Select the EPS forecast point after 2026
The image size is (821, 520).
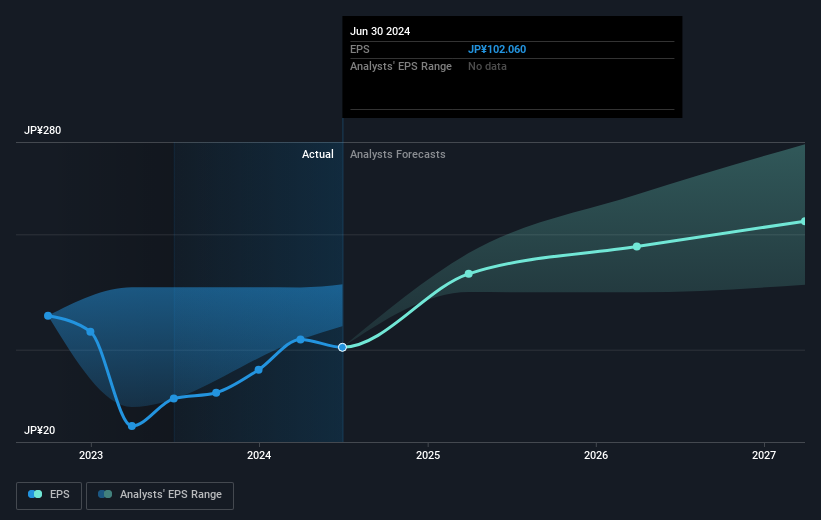click(637, 247)
